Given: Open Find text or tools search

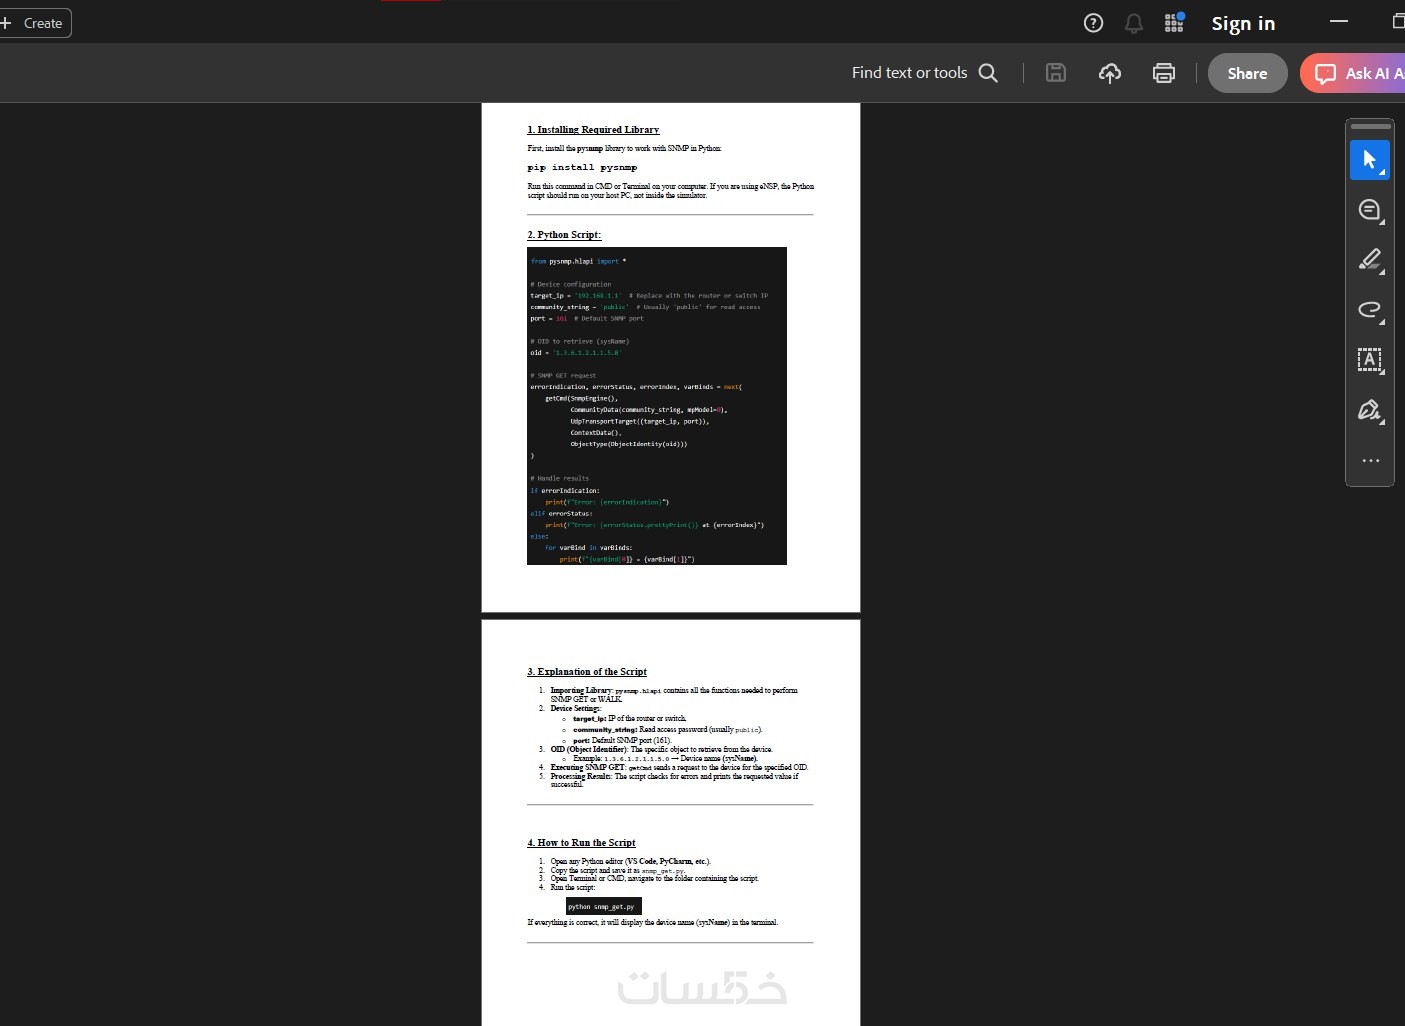Looking at the screenshot, I should point(925,73).
